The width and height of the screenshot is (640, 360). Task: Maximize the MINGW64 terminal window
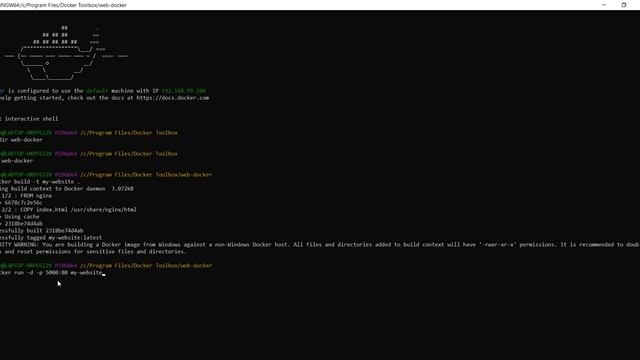pyautogui.click(x=623, y=5)
